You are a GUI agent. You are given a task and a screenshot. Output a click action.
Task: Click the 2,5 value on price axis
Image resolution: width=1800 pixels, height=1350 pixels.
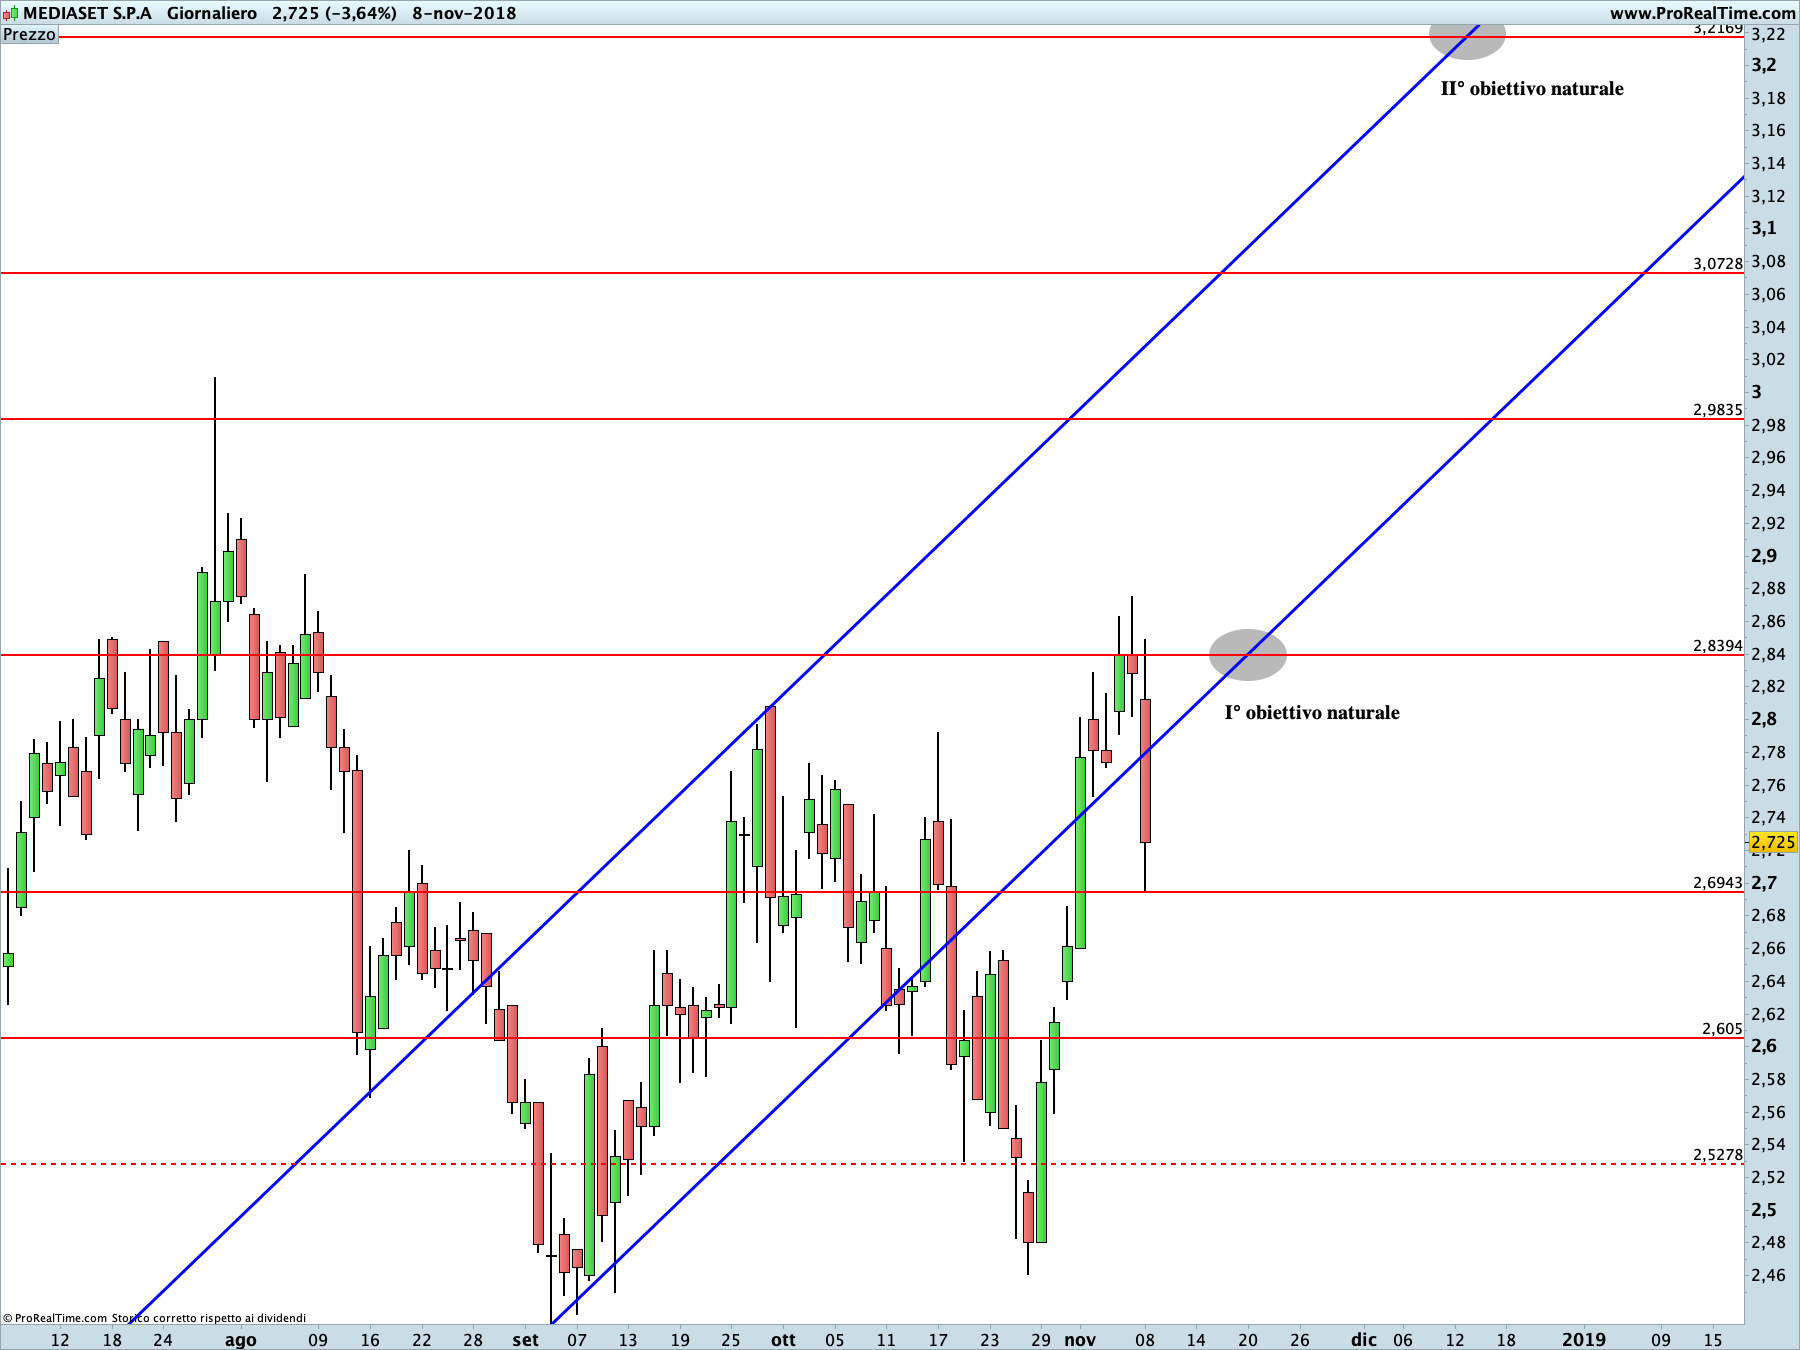[x=1764, y=1210]
